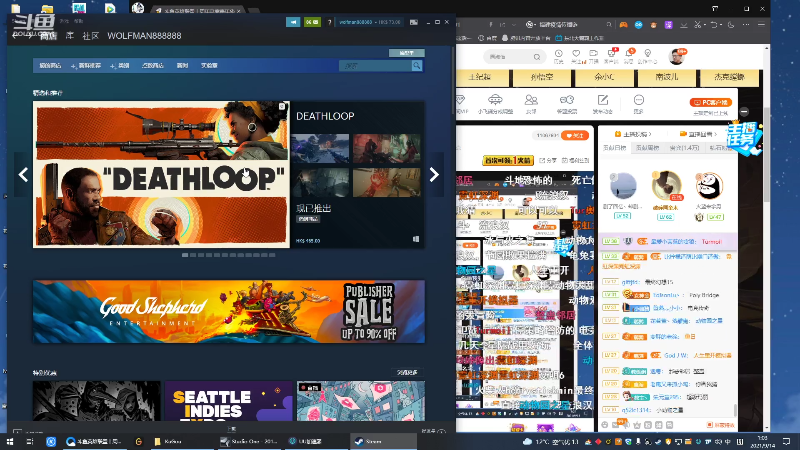Open the Steam help question mark

click(x=330, y=22)
